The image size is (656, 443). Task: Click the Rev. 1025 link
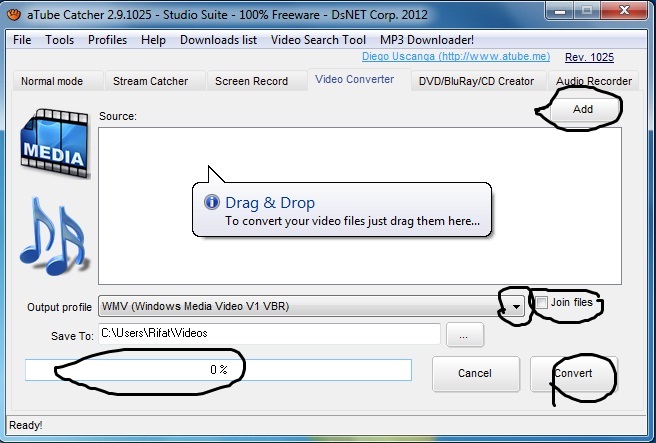(x=589, y=57)
